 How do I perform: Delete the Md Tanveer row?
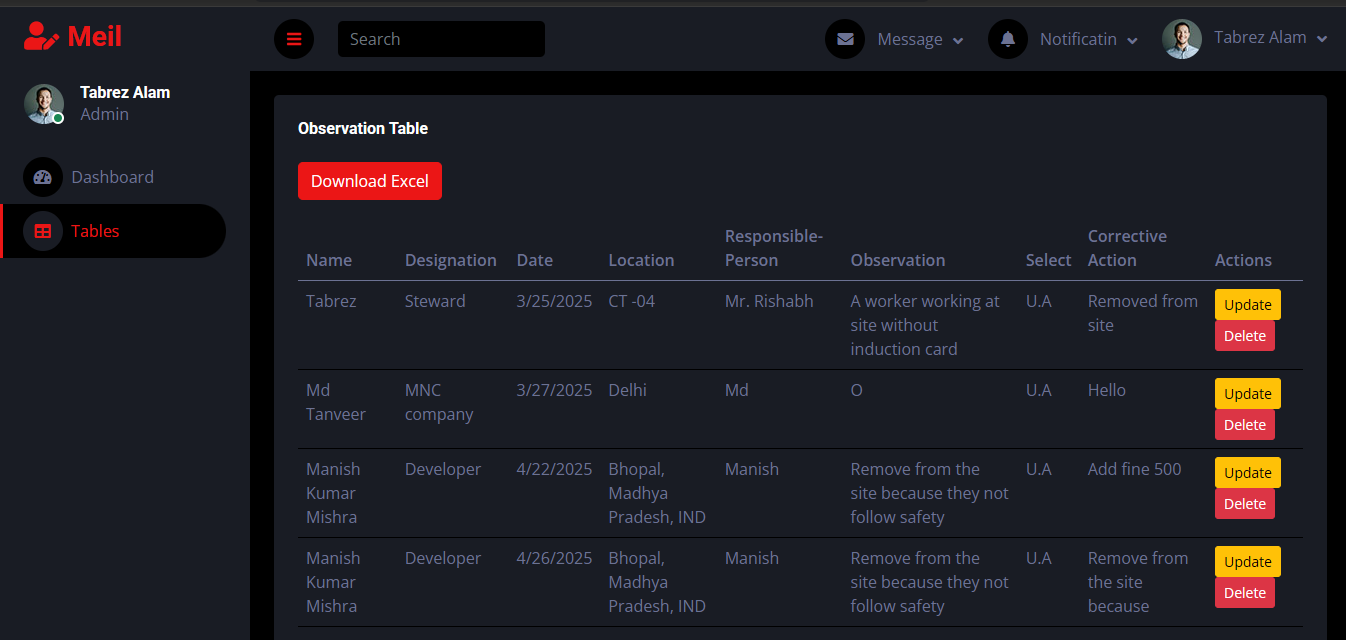pyautogui.click(x=1244, y=425)
